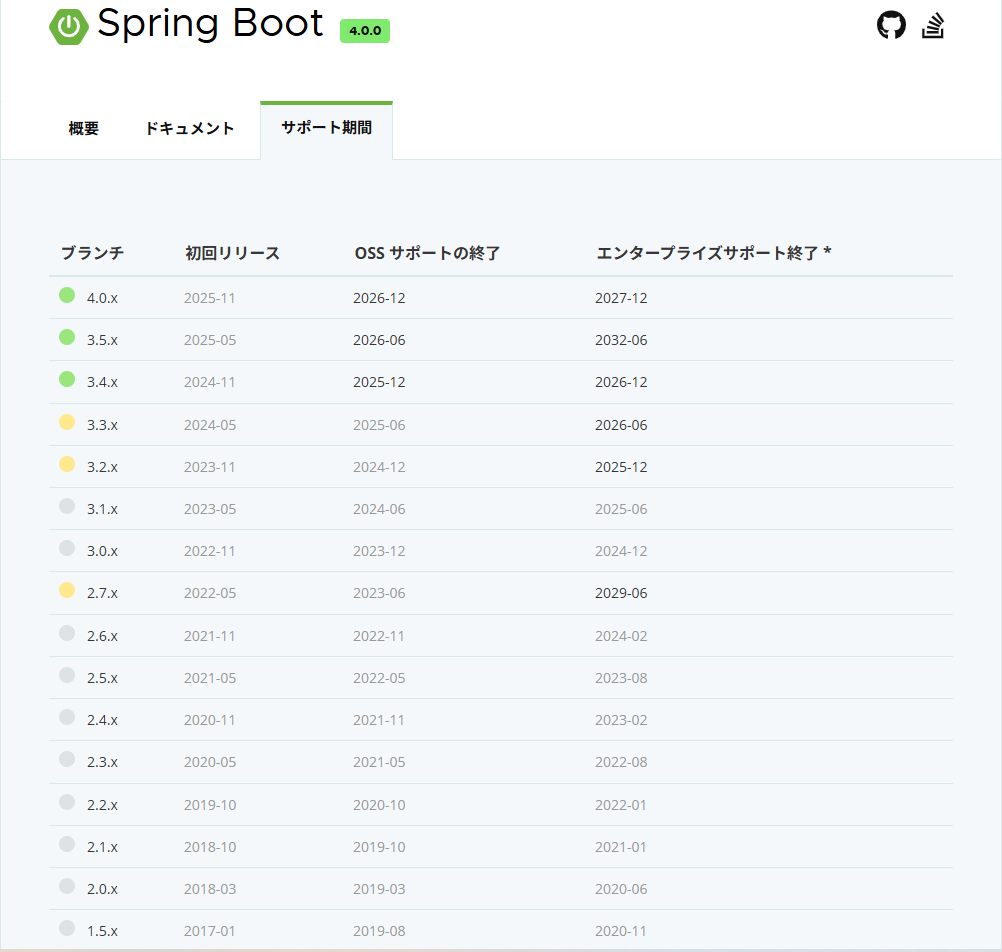Open the Stack Overflow icon
1002x952 pixels.
tap(933, 26)
